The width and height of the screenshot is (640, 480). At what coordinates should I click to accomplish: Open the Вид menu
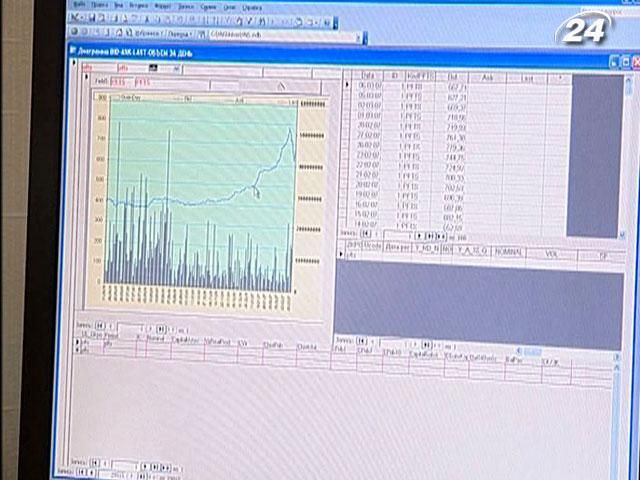[x=119, y=6]
